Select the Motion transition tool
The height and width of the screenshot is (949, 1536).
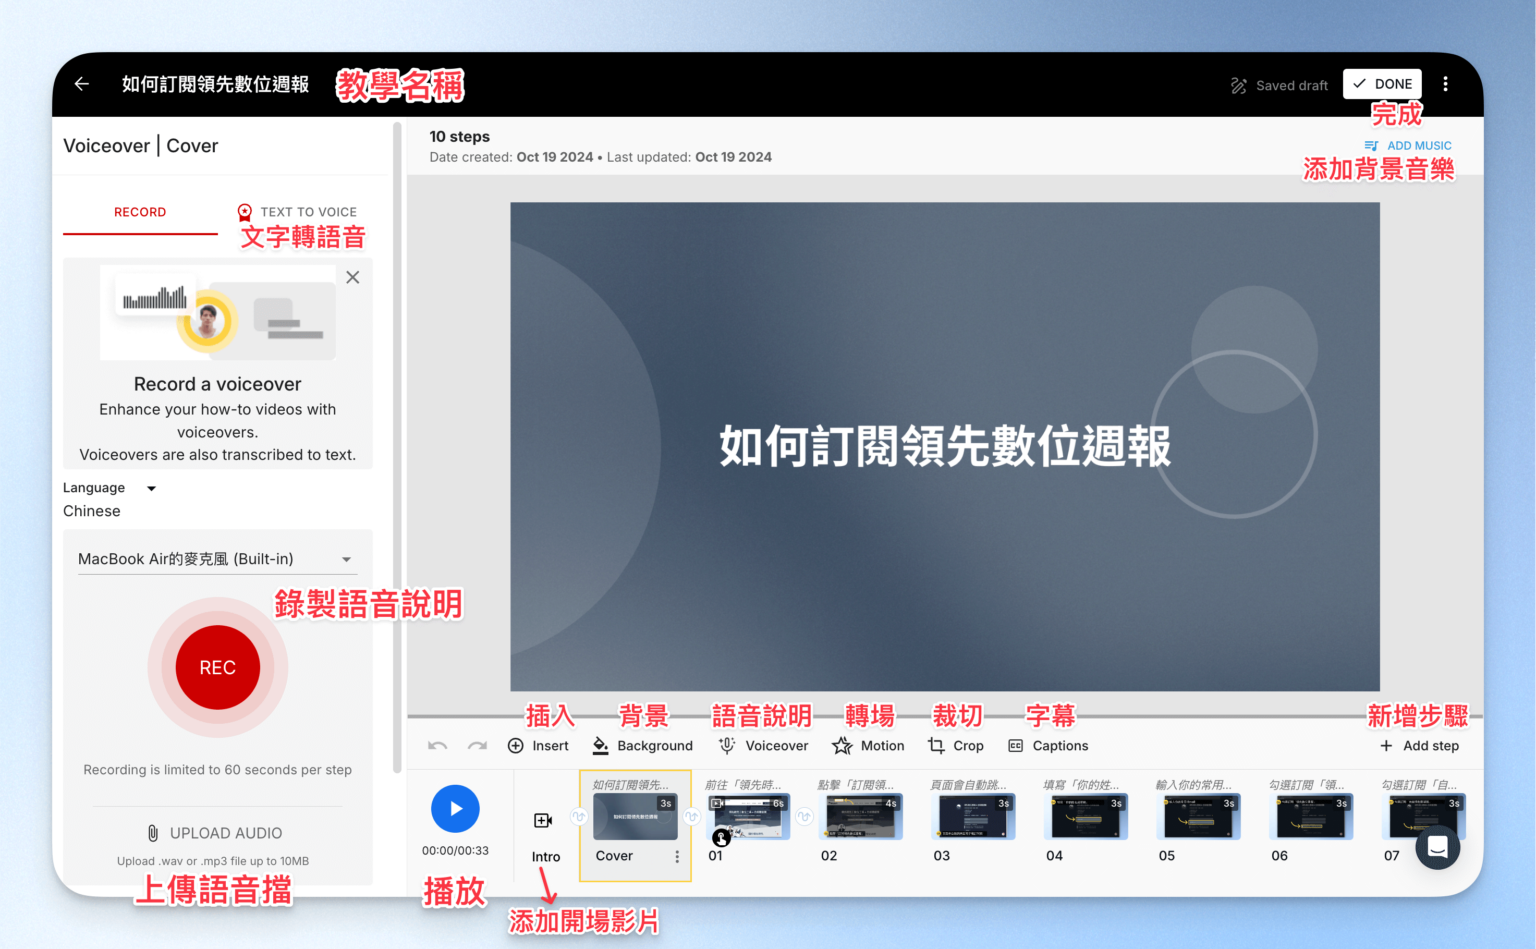point(868,745)
